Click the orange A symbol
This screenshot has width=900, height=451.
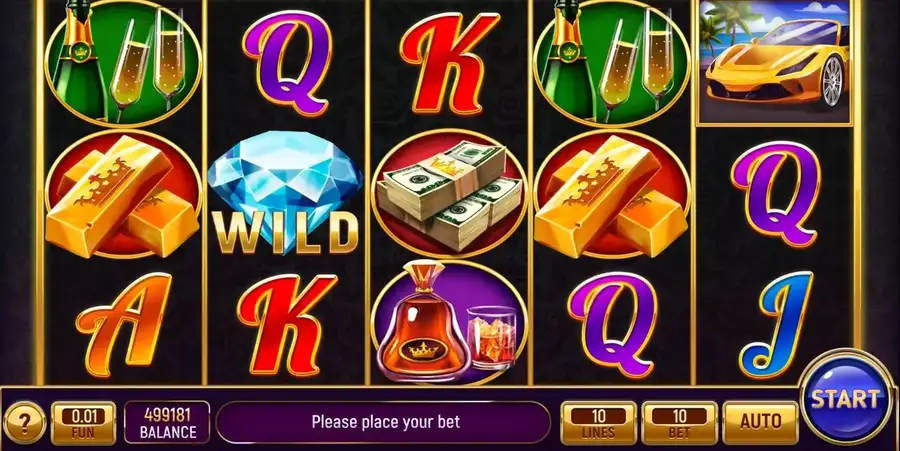[x=123, y=324]
